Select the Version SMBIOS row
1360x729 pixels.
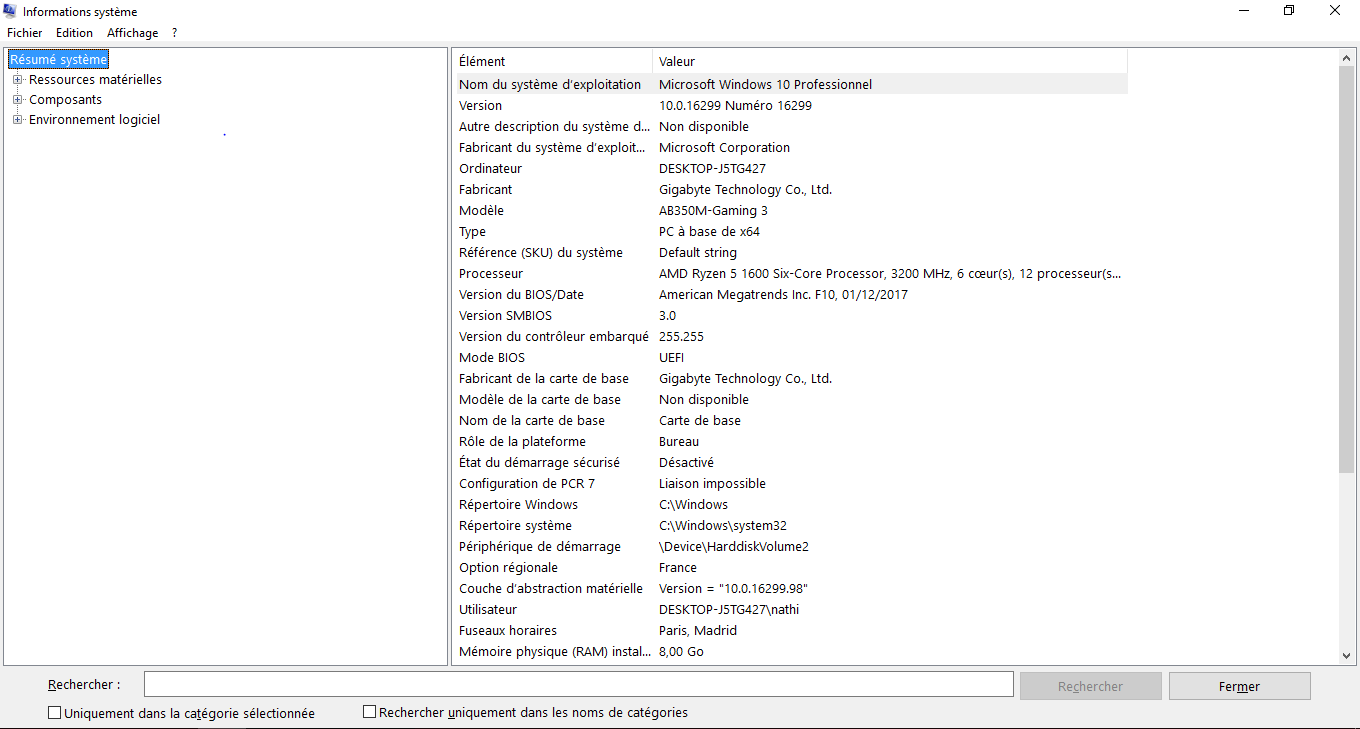tap(791, 315)
